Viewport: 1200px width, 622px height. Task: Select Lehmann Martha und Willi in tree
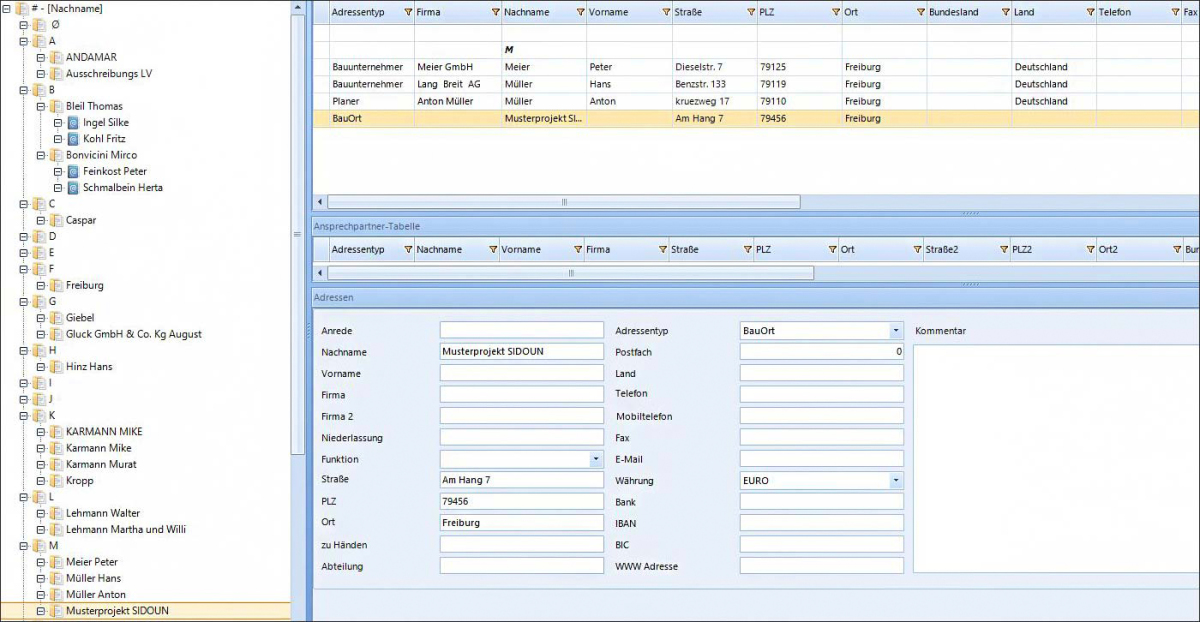[126, 530]
